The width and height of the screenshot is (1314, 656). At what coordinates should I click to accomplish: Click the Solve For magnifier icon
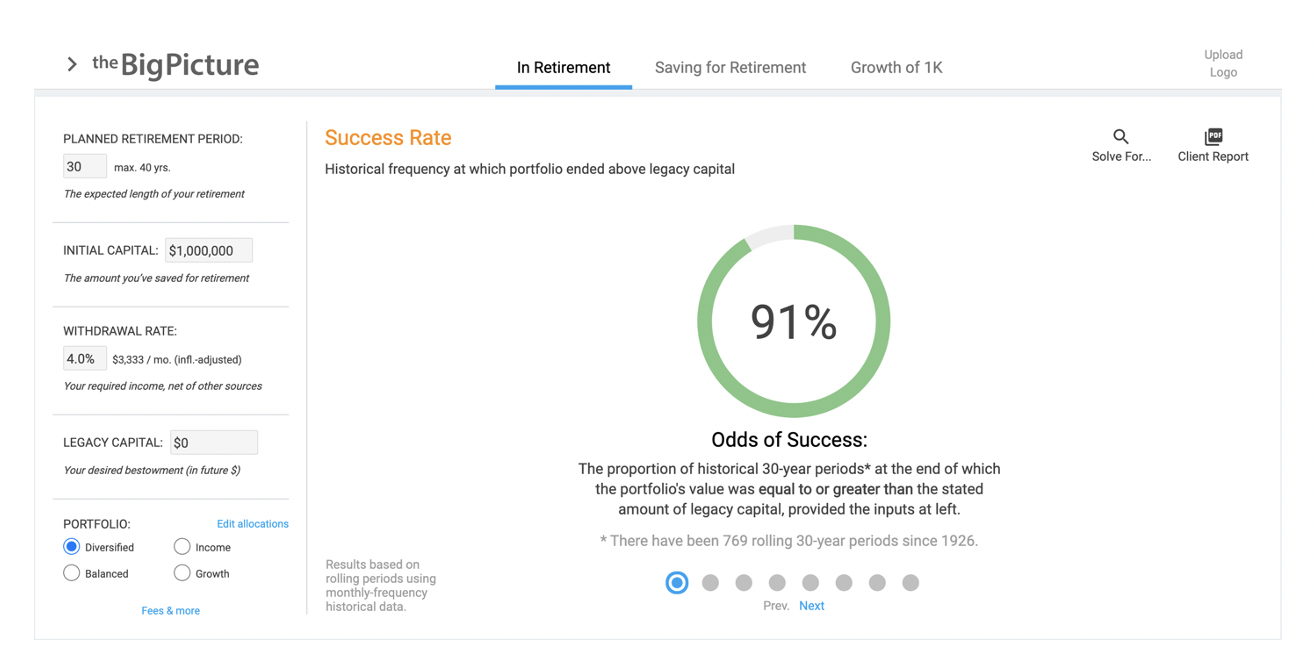pyautogui.click(x=1121, y=137)
